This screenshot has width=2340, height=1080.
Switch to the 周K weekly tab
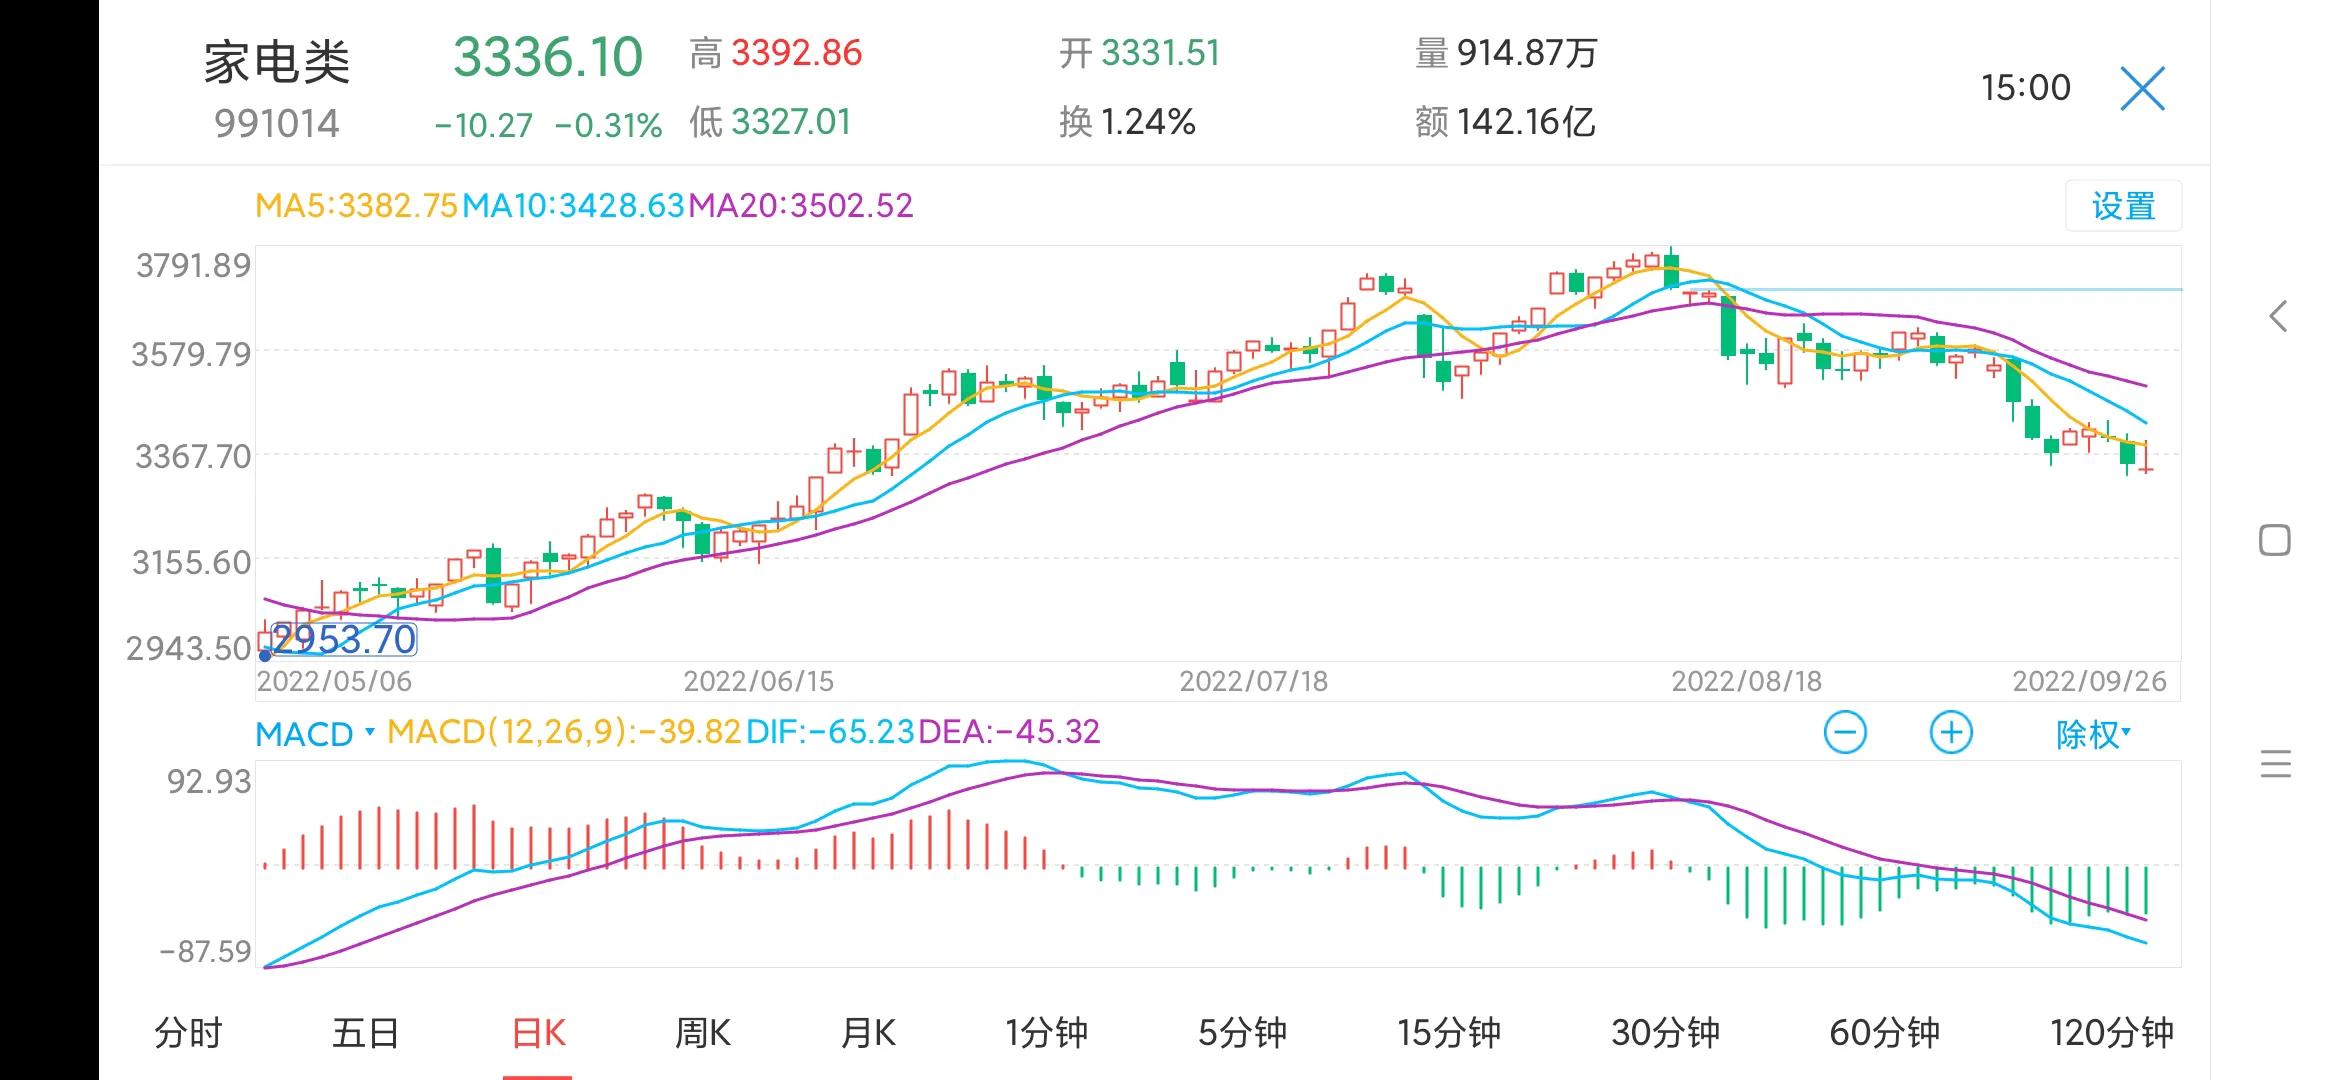[702, 1032]
